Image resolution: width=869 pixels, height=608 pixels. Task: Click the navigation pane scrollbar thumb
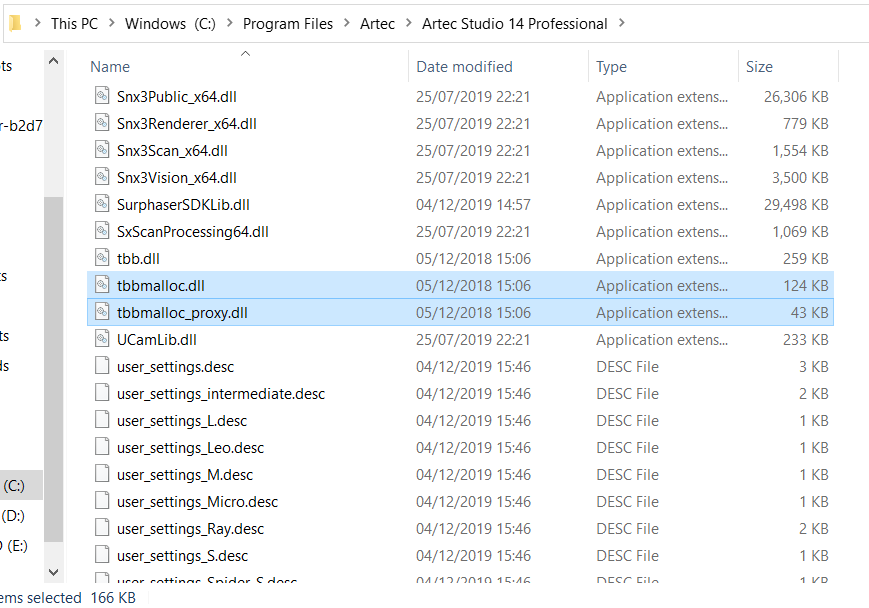click(54, 369)
